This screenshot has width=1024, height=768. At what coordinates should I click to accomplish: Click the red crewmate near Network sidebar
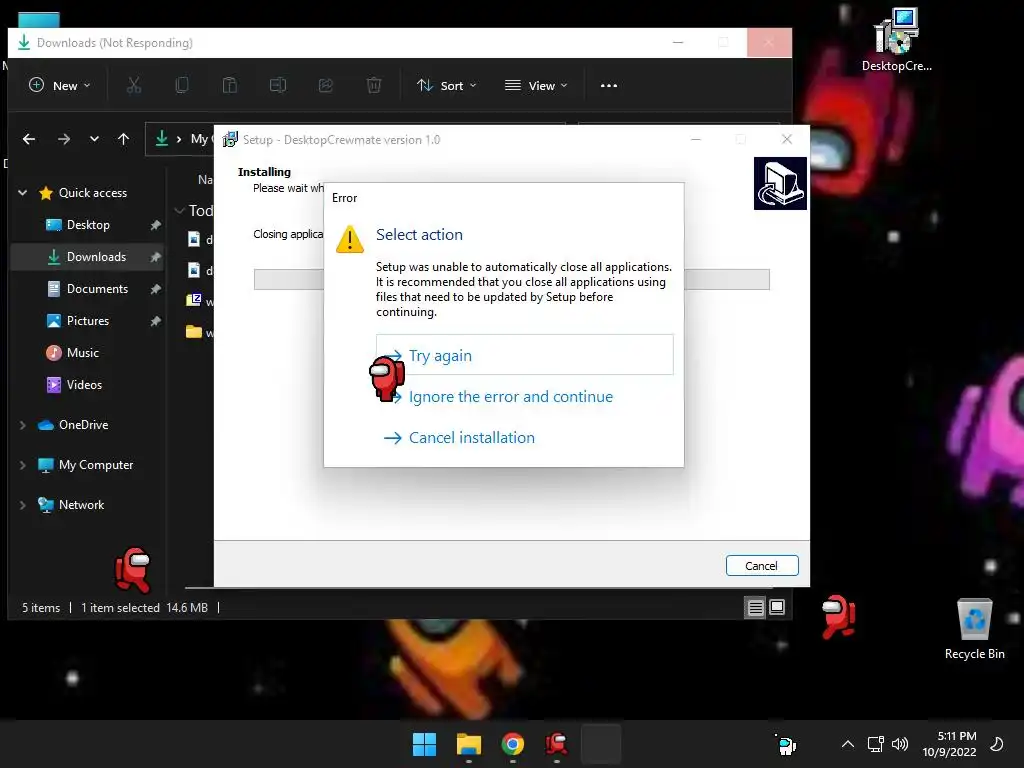133,569
